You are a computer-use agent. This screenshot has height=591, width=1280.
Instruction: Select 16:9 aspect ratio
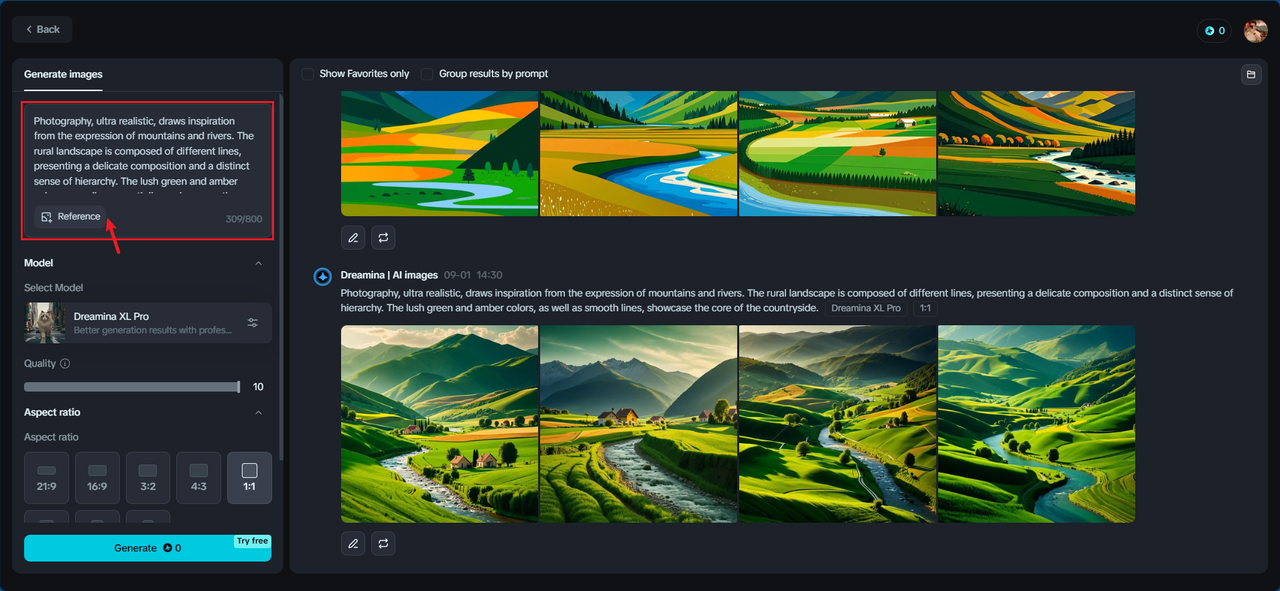tap(97, 478)
